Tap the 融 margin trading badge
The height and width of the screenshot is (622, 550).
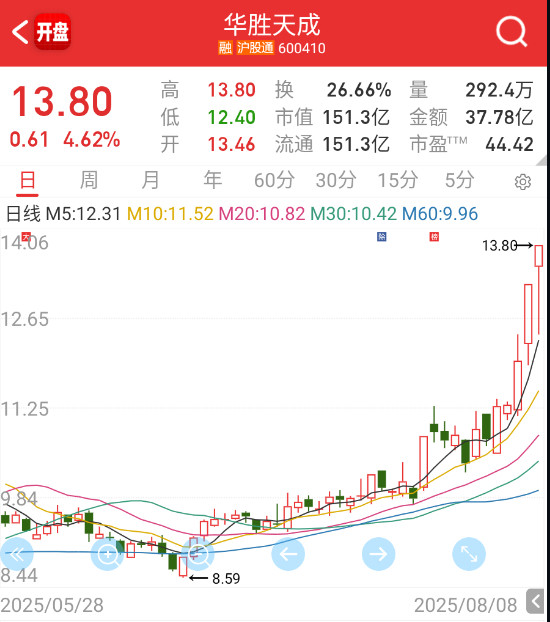(225, 48)
